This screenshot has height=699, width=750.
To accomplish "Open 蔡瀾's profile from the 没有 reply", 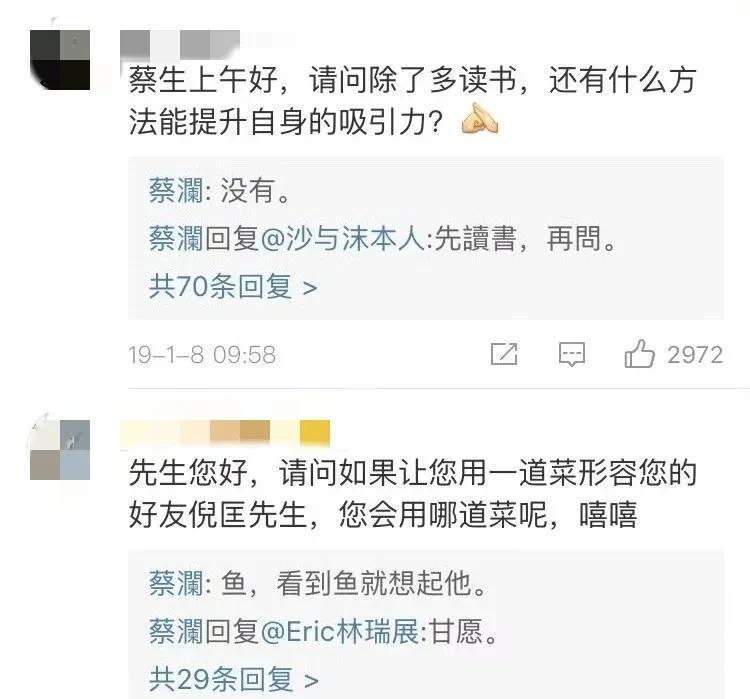I will (176, 190).
